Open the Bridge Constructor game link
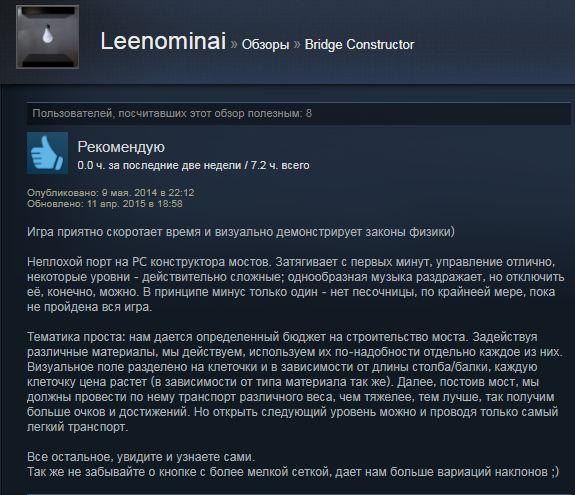The image size is (575, 495). (x=359, y=44)
